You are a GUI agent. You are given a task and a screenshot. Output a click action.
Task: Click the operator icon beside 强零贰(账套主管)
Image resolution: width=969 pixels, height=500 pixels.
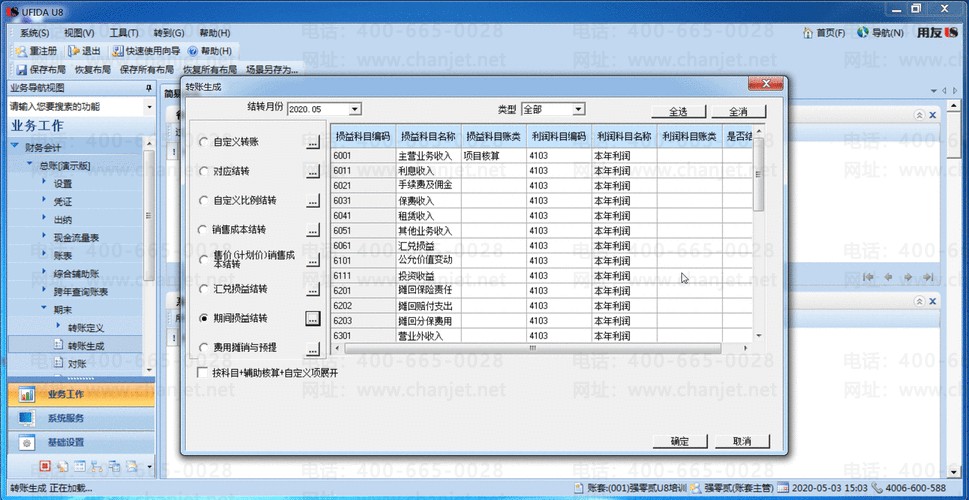(x=696, y=488)
